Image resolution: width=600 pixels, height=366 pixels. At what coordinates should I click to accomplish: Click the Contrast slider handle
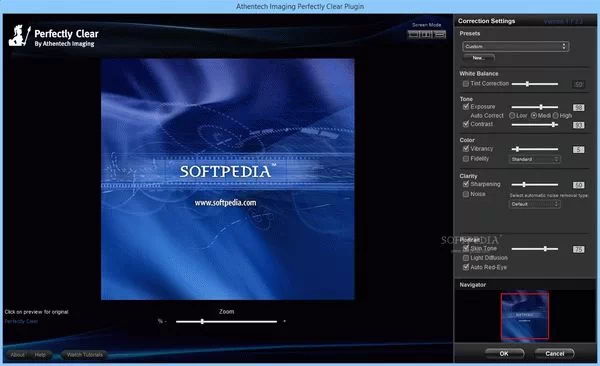(x=553, y=124)
